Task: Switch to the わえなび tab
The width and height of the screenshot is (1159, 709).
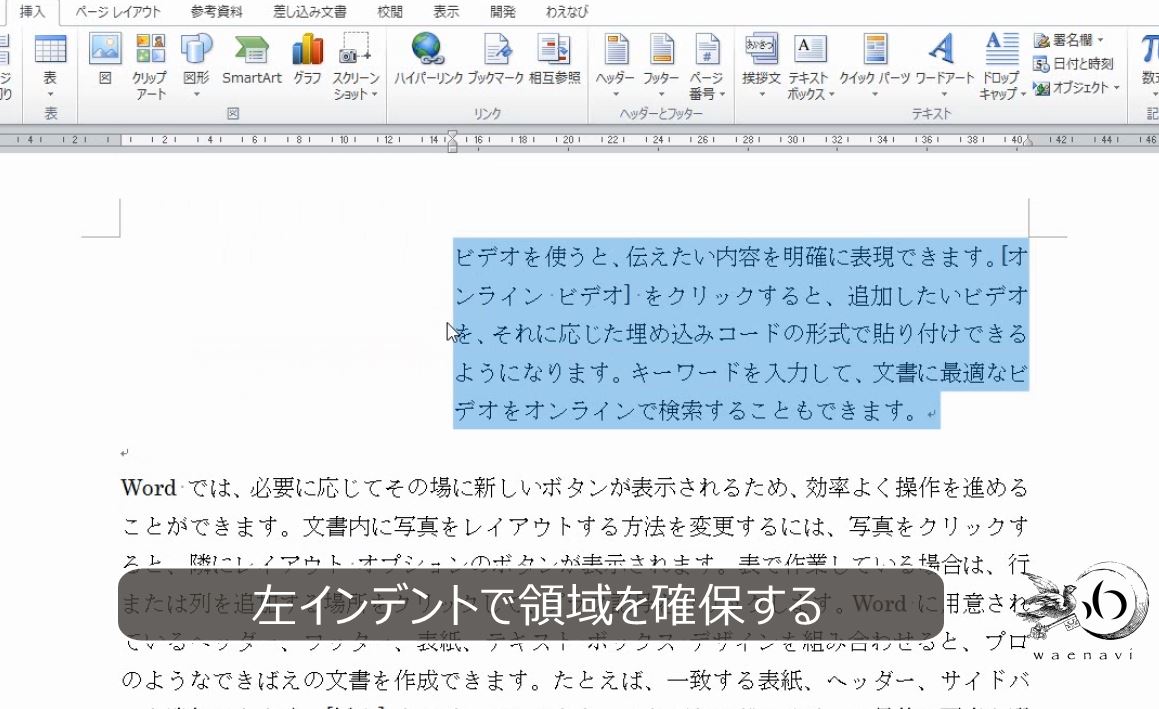Action: click(567, 12)
